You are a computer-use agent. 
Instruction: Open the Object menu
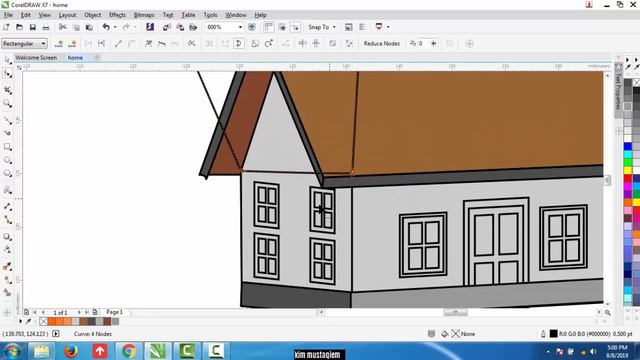pyautogui.click(x=93, y=15)
